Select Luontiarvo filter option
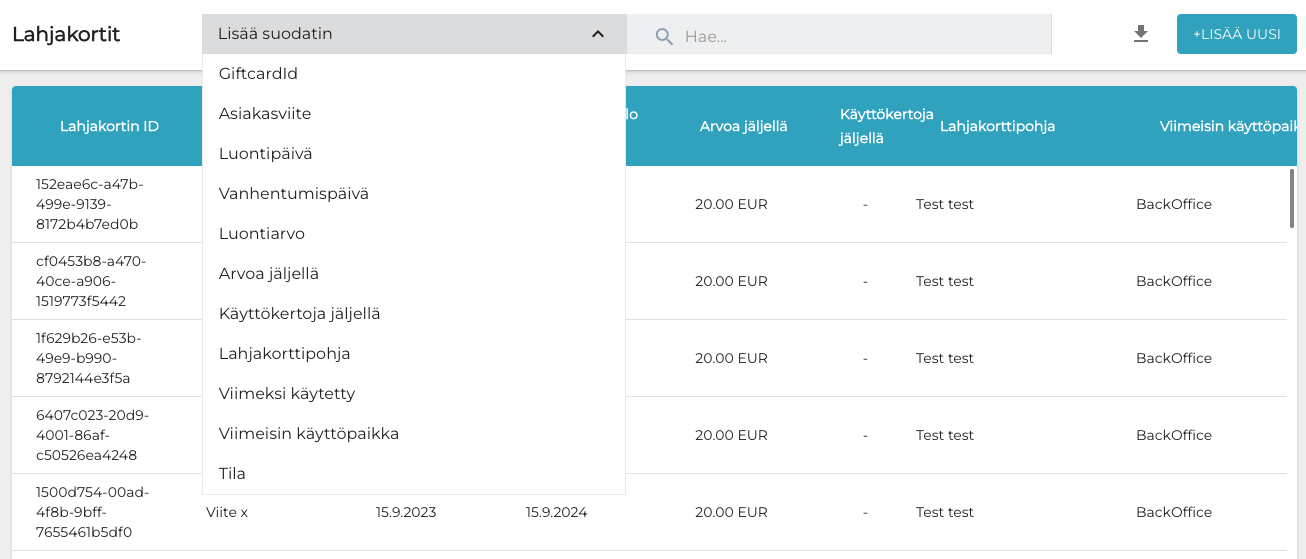 tap(261, 234)
